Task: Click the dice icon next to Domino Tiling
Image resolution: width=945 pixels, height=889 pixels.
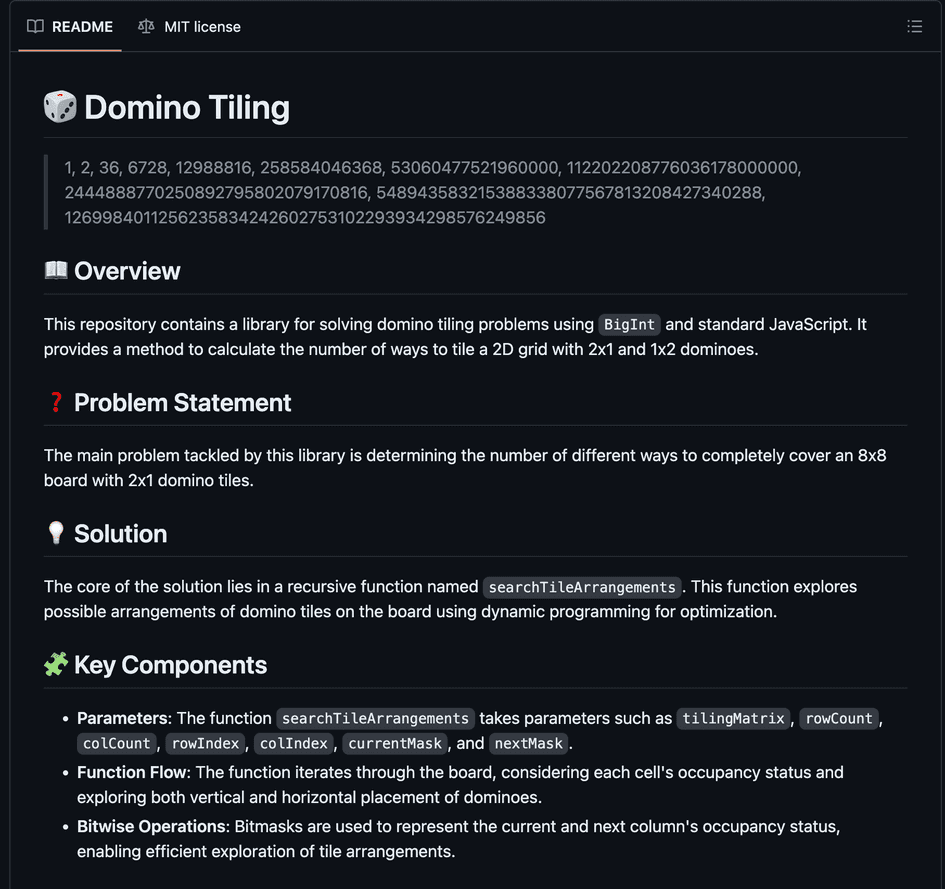Action: tap(60, 104)
